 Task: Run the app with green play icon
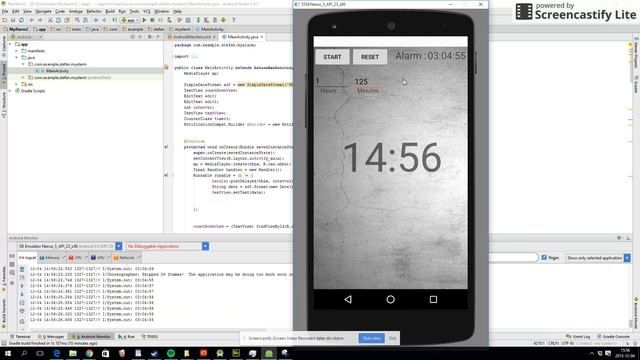[x=144, y=20]
